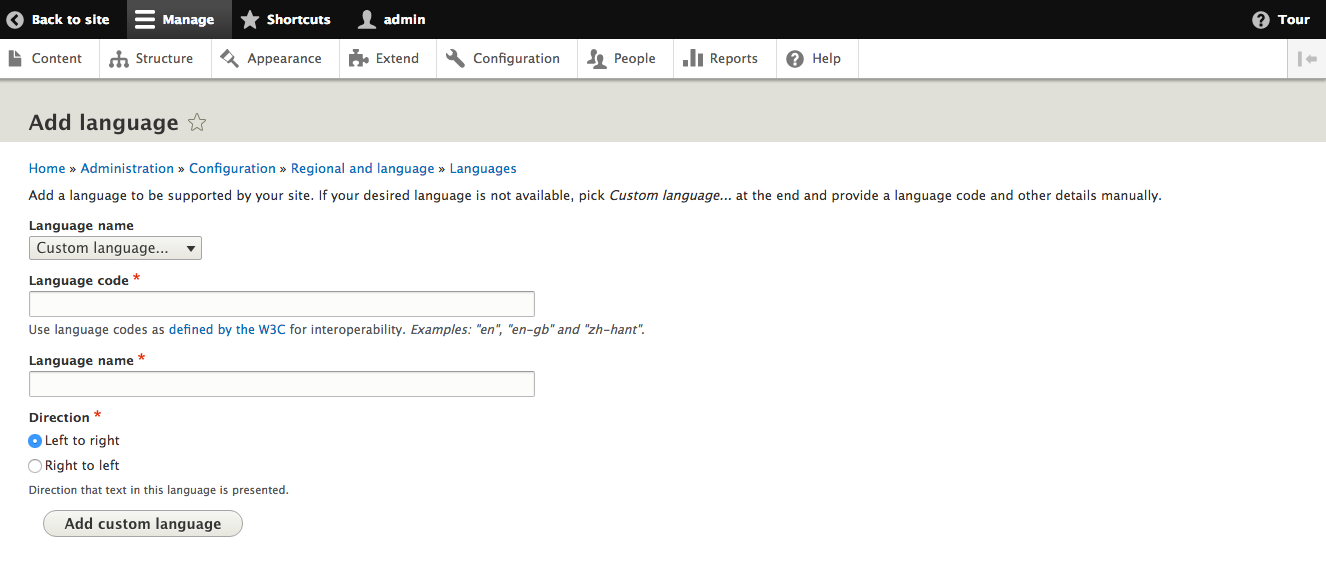Follow the 'defined by the W3C' link
The width and height of the screenshot is (1326, 561).
click(x=227, y=329)
